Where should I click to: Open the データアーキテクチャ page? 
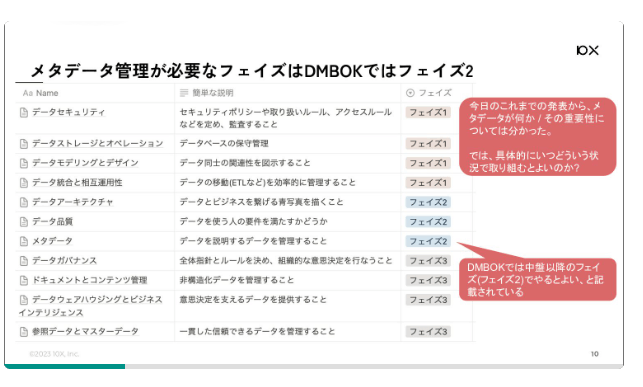click(x=73, y=202)
